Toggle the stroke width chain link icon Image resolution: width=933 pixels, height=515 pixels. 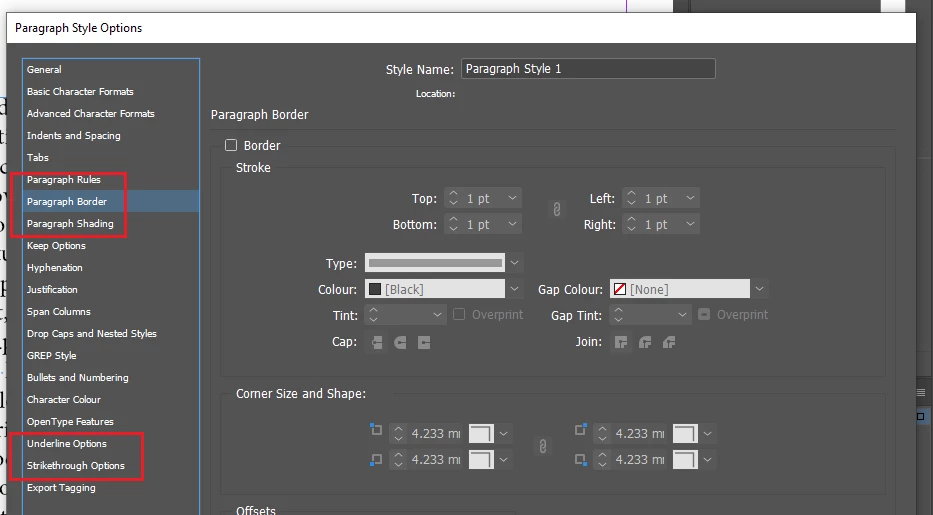coord(556,210)
